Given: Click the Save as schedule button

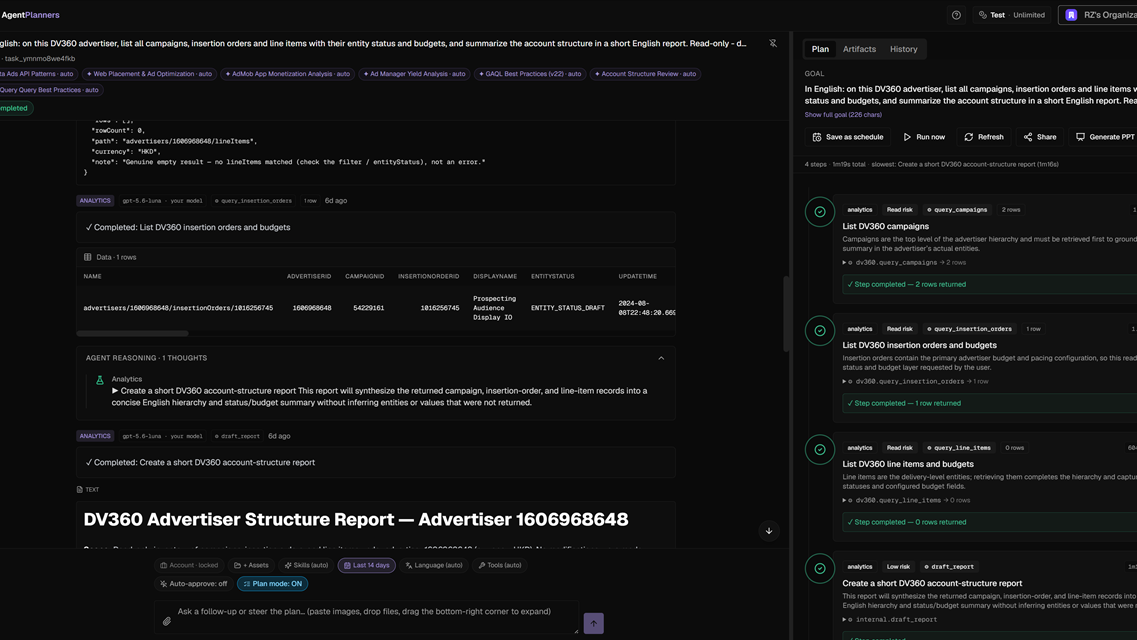Looking at the screenshot, I should click(x=848, y=137).
